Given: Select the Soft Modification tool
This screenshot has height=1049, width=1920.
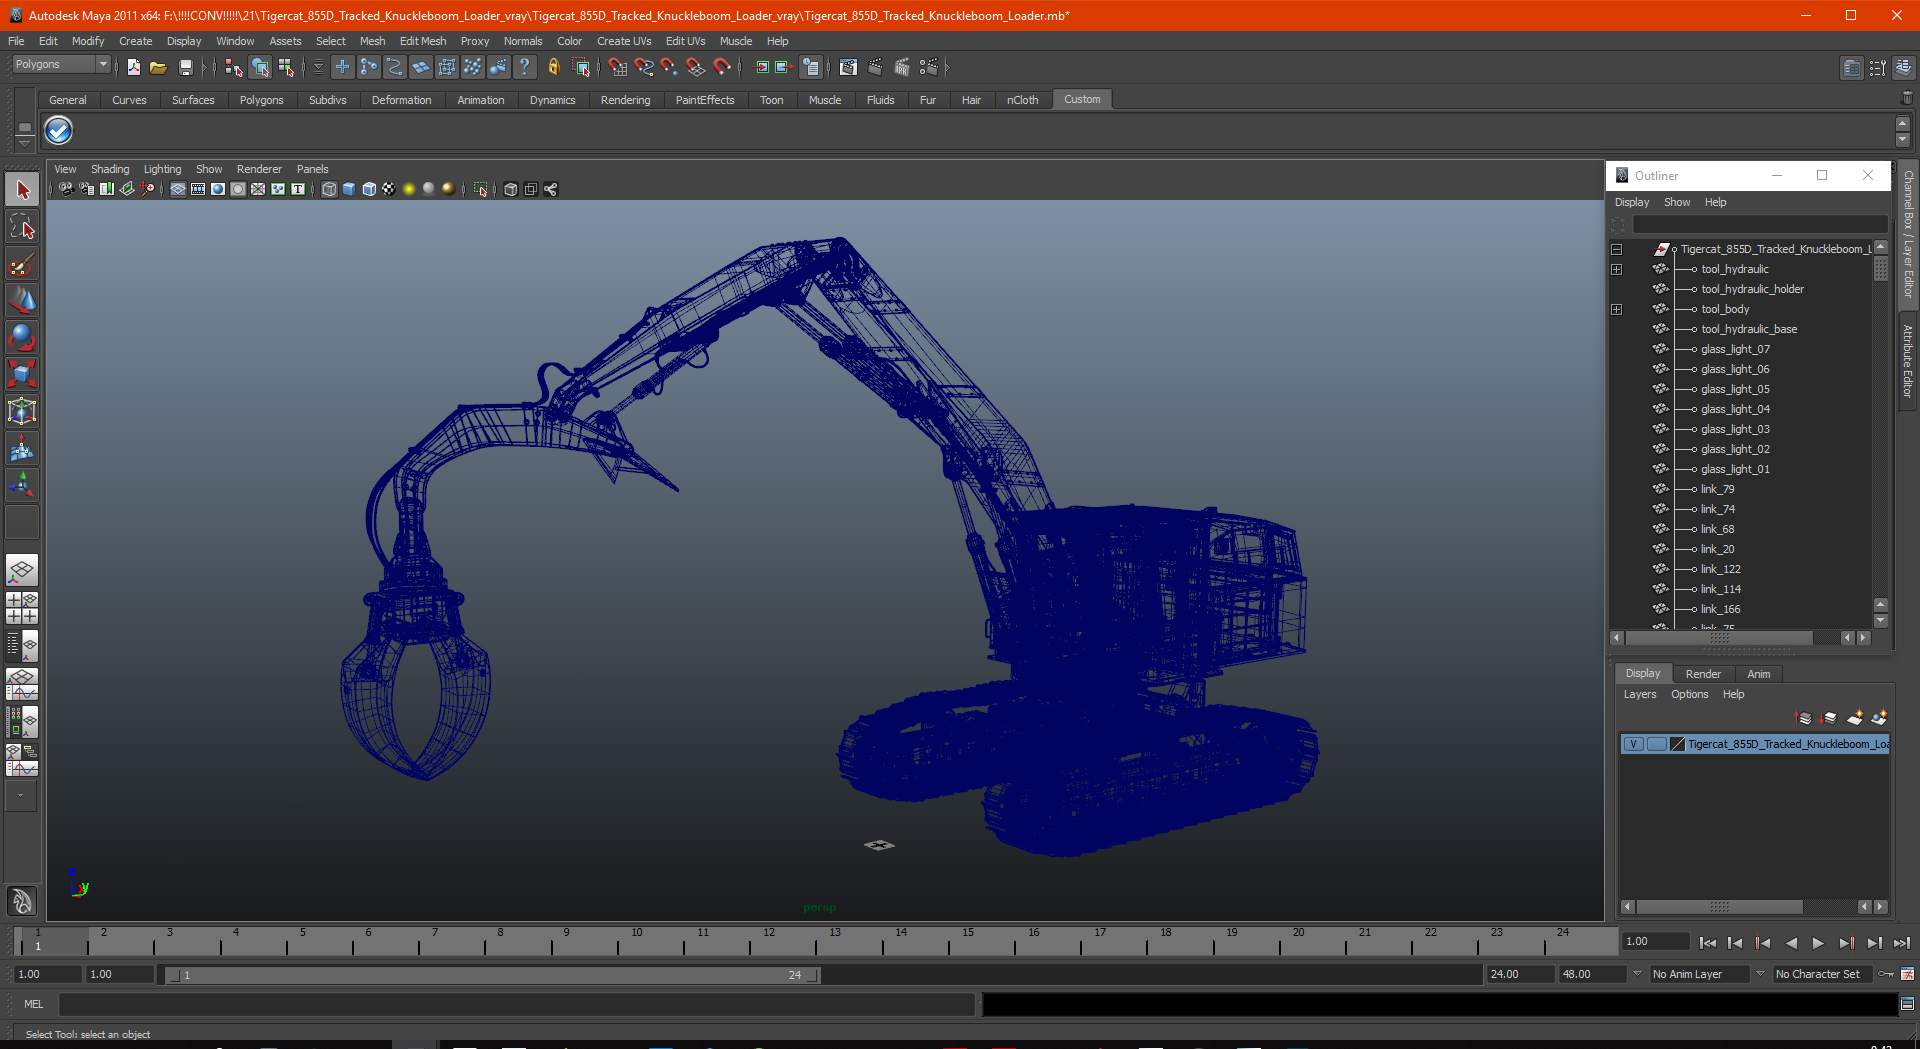Looking at the screenshot, I should [x=22, y=449].
